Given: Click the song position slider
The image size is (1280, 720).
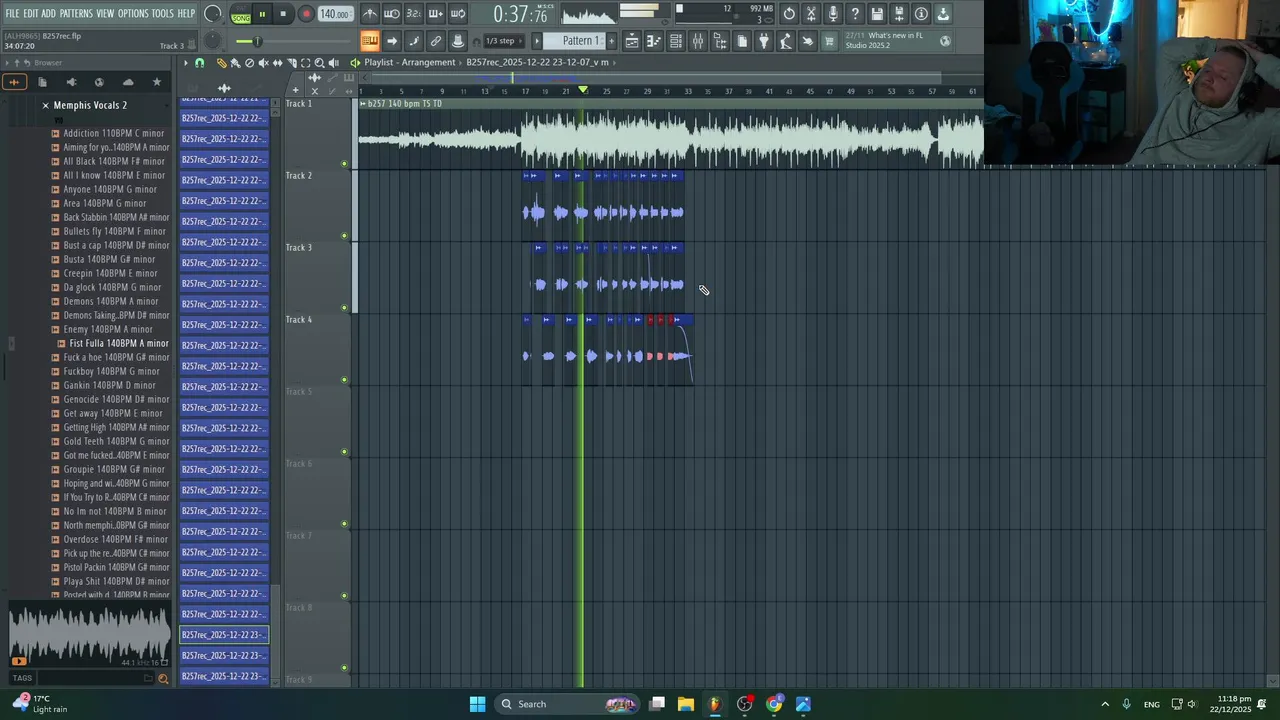Looking at the screenshot, I should click(292, 41).
